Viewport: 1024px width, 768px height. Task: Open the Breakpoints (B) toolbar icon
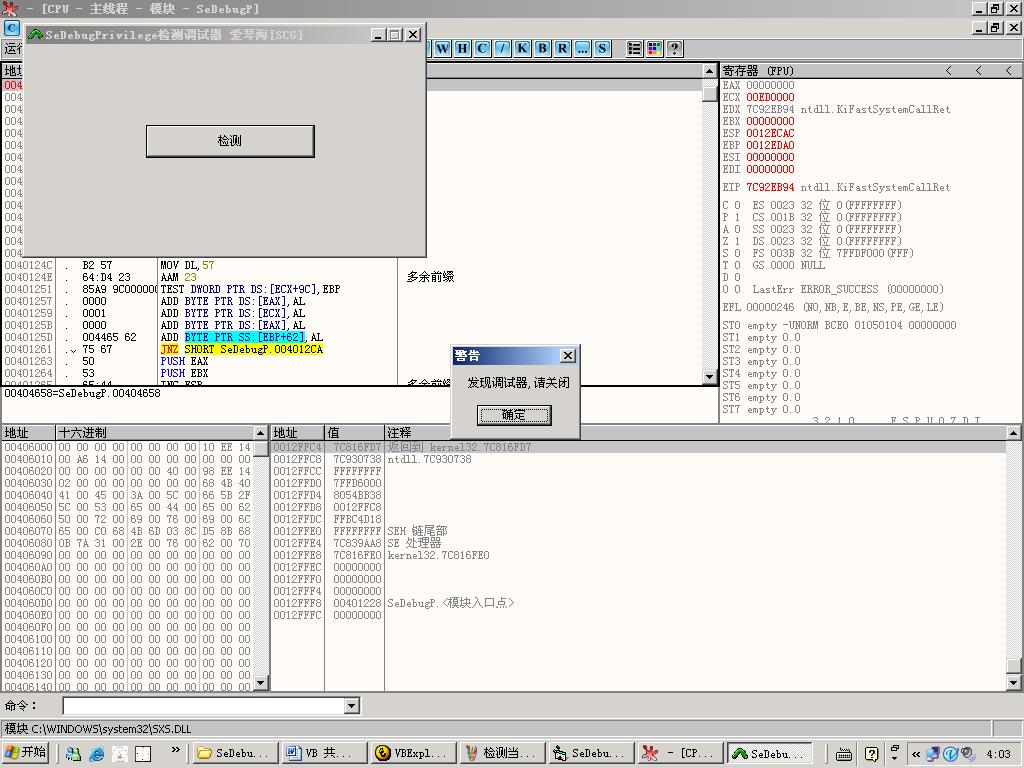tap(542, 48)
